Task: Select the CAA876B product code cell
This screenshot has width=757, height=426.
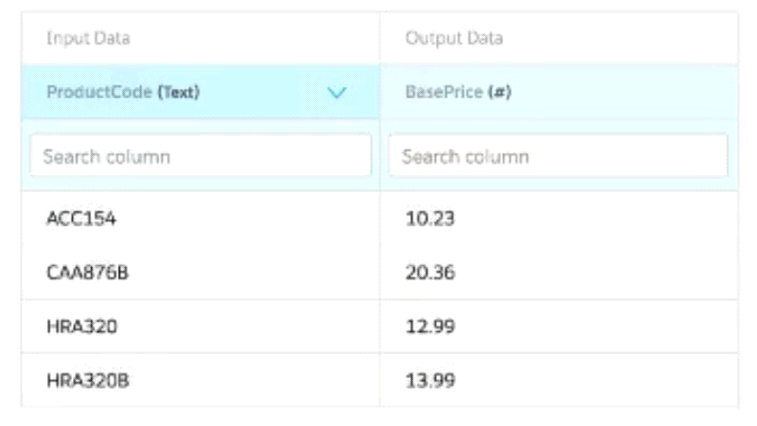Action: pos(88,272)
